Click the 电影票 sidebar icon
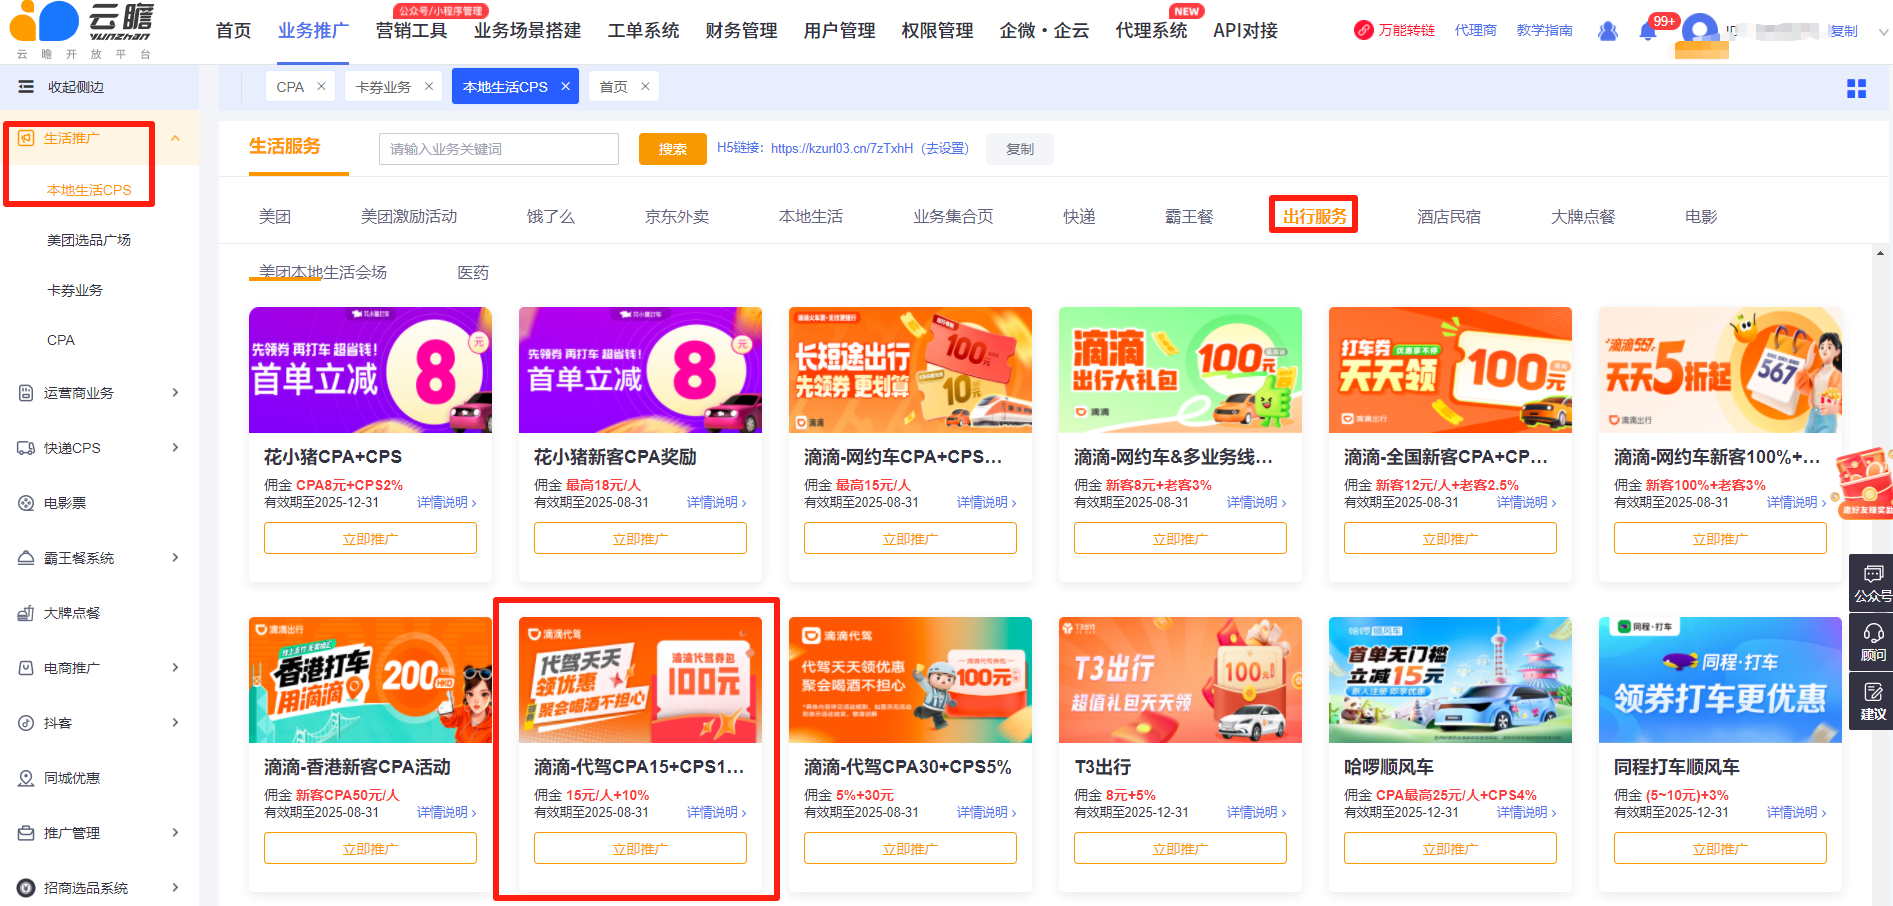The width and height of the screenshot is (1893, 906). click(26, 503)
